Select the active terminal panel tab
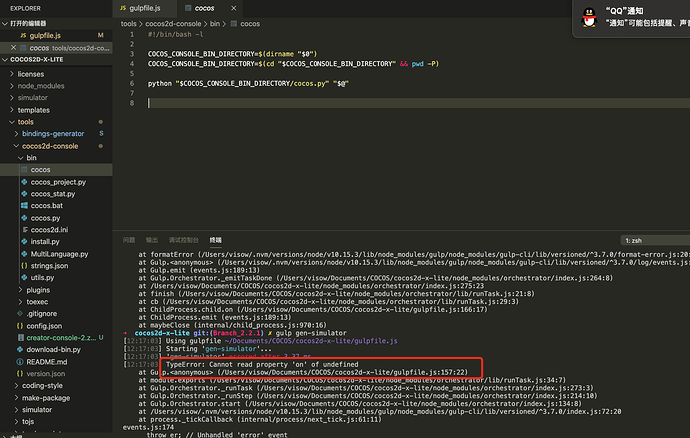690x438 pixels. [216, 240]
